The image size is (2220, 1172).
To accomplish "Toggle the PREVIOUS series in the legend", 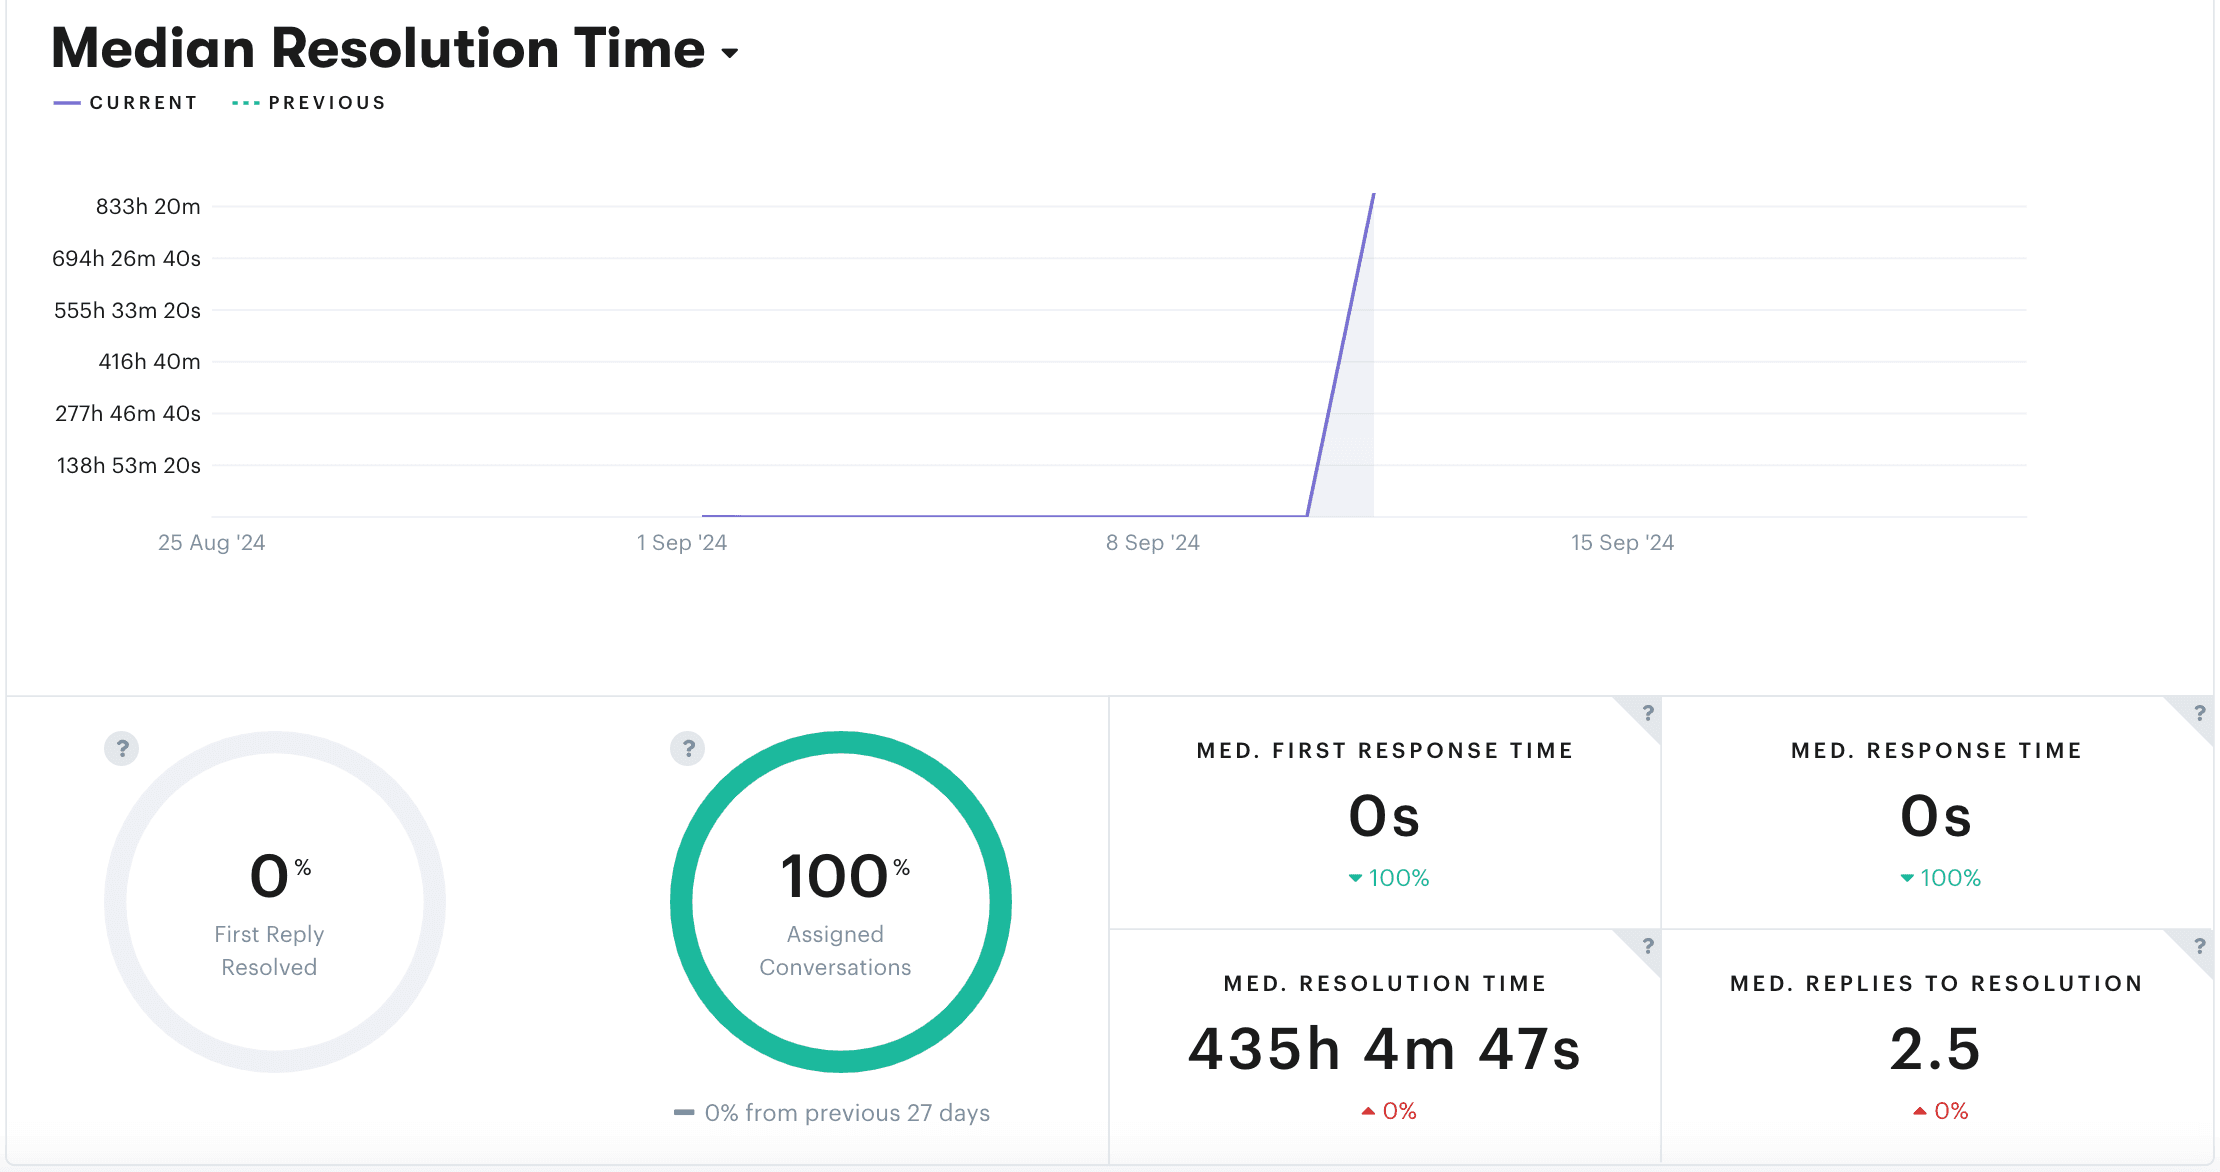I will [x=308, y=101].
